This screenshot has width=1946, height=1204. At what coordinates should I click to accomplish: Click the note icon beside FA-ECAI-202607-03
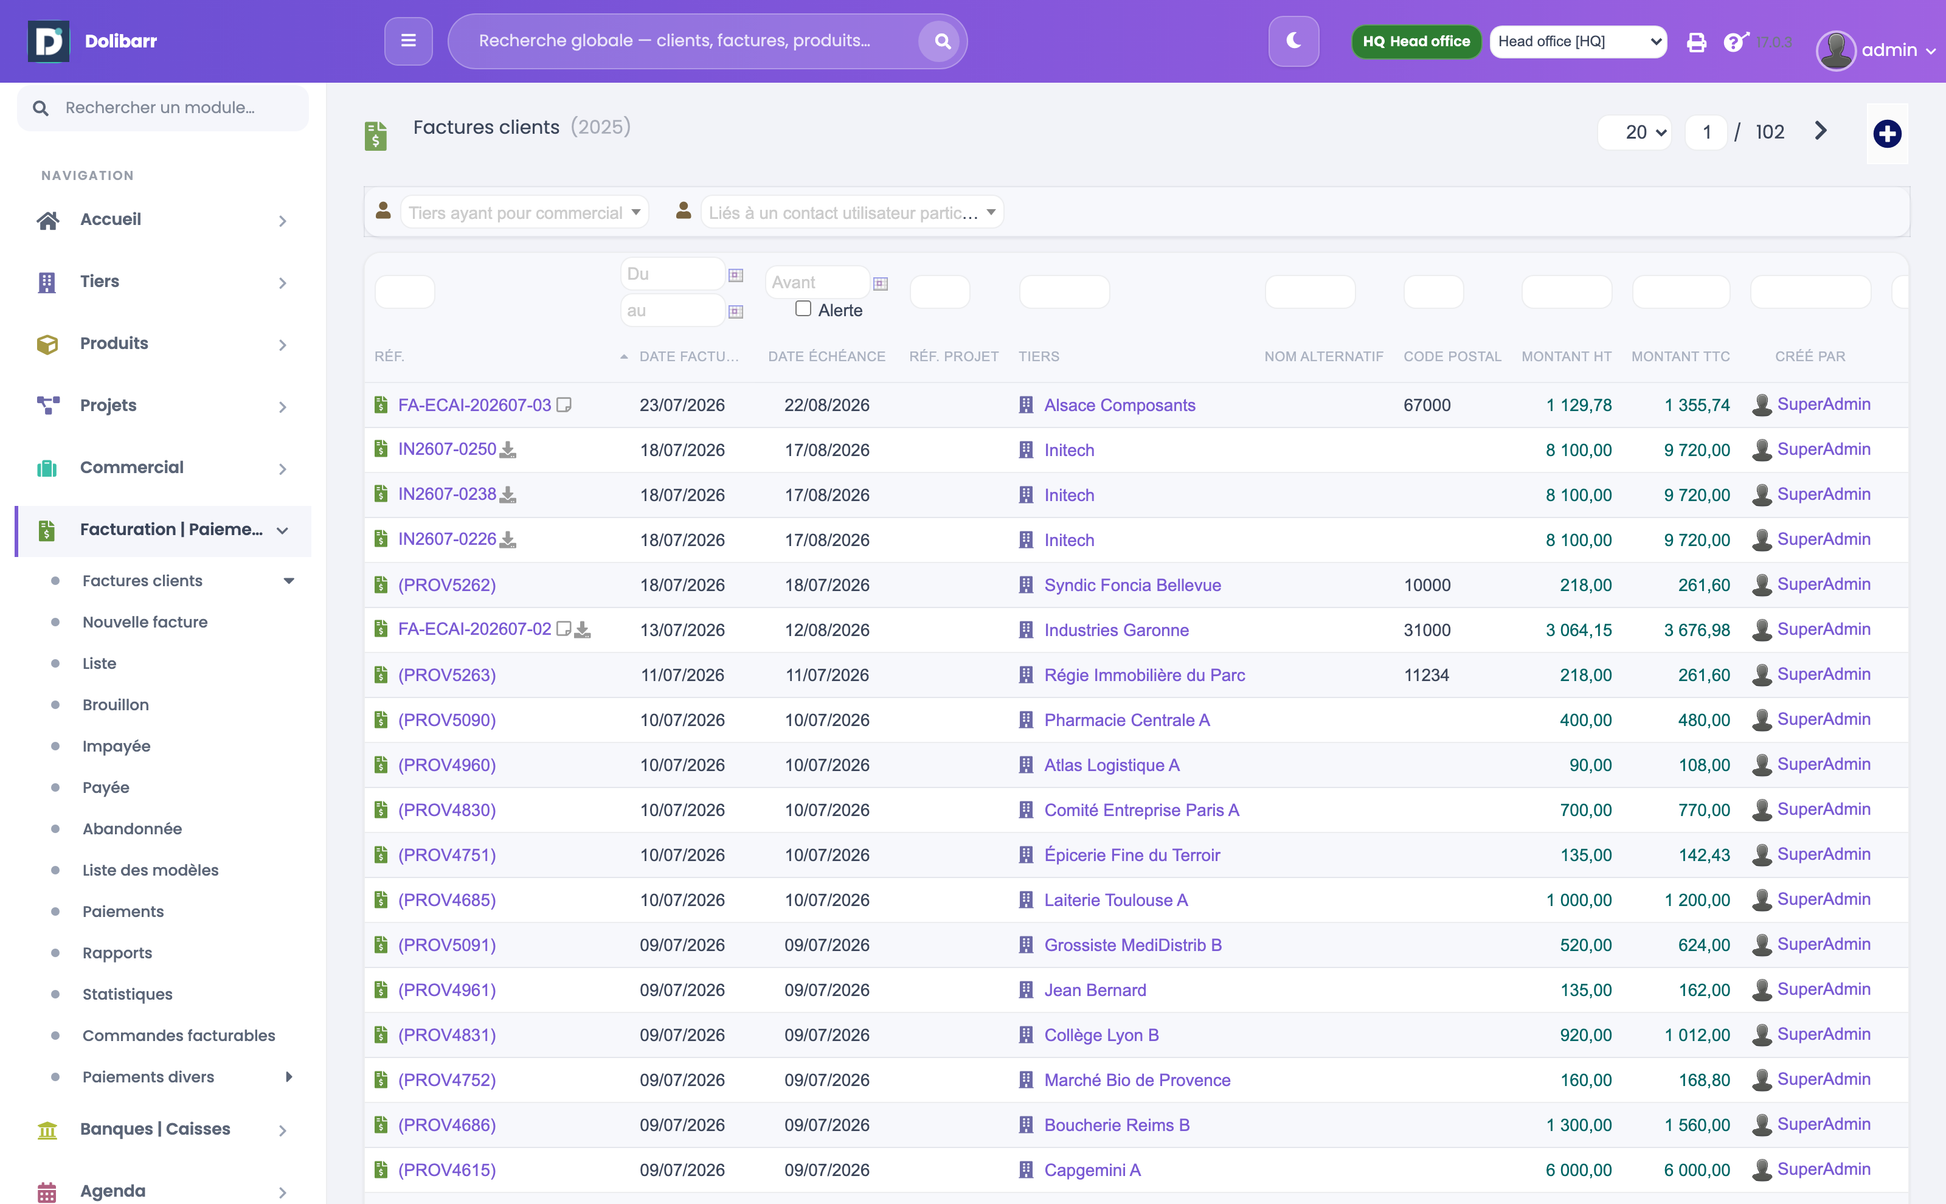pyautogui.click(x=564, y=405)
